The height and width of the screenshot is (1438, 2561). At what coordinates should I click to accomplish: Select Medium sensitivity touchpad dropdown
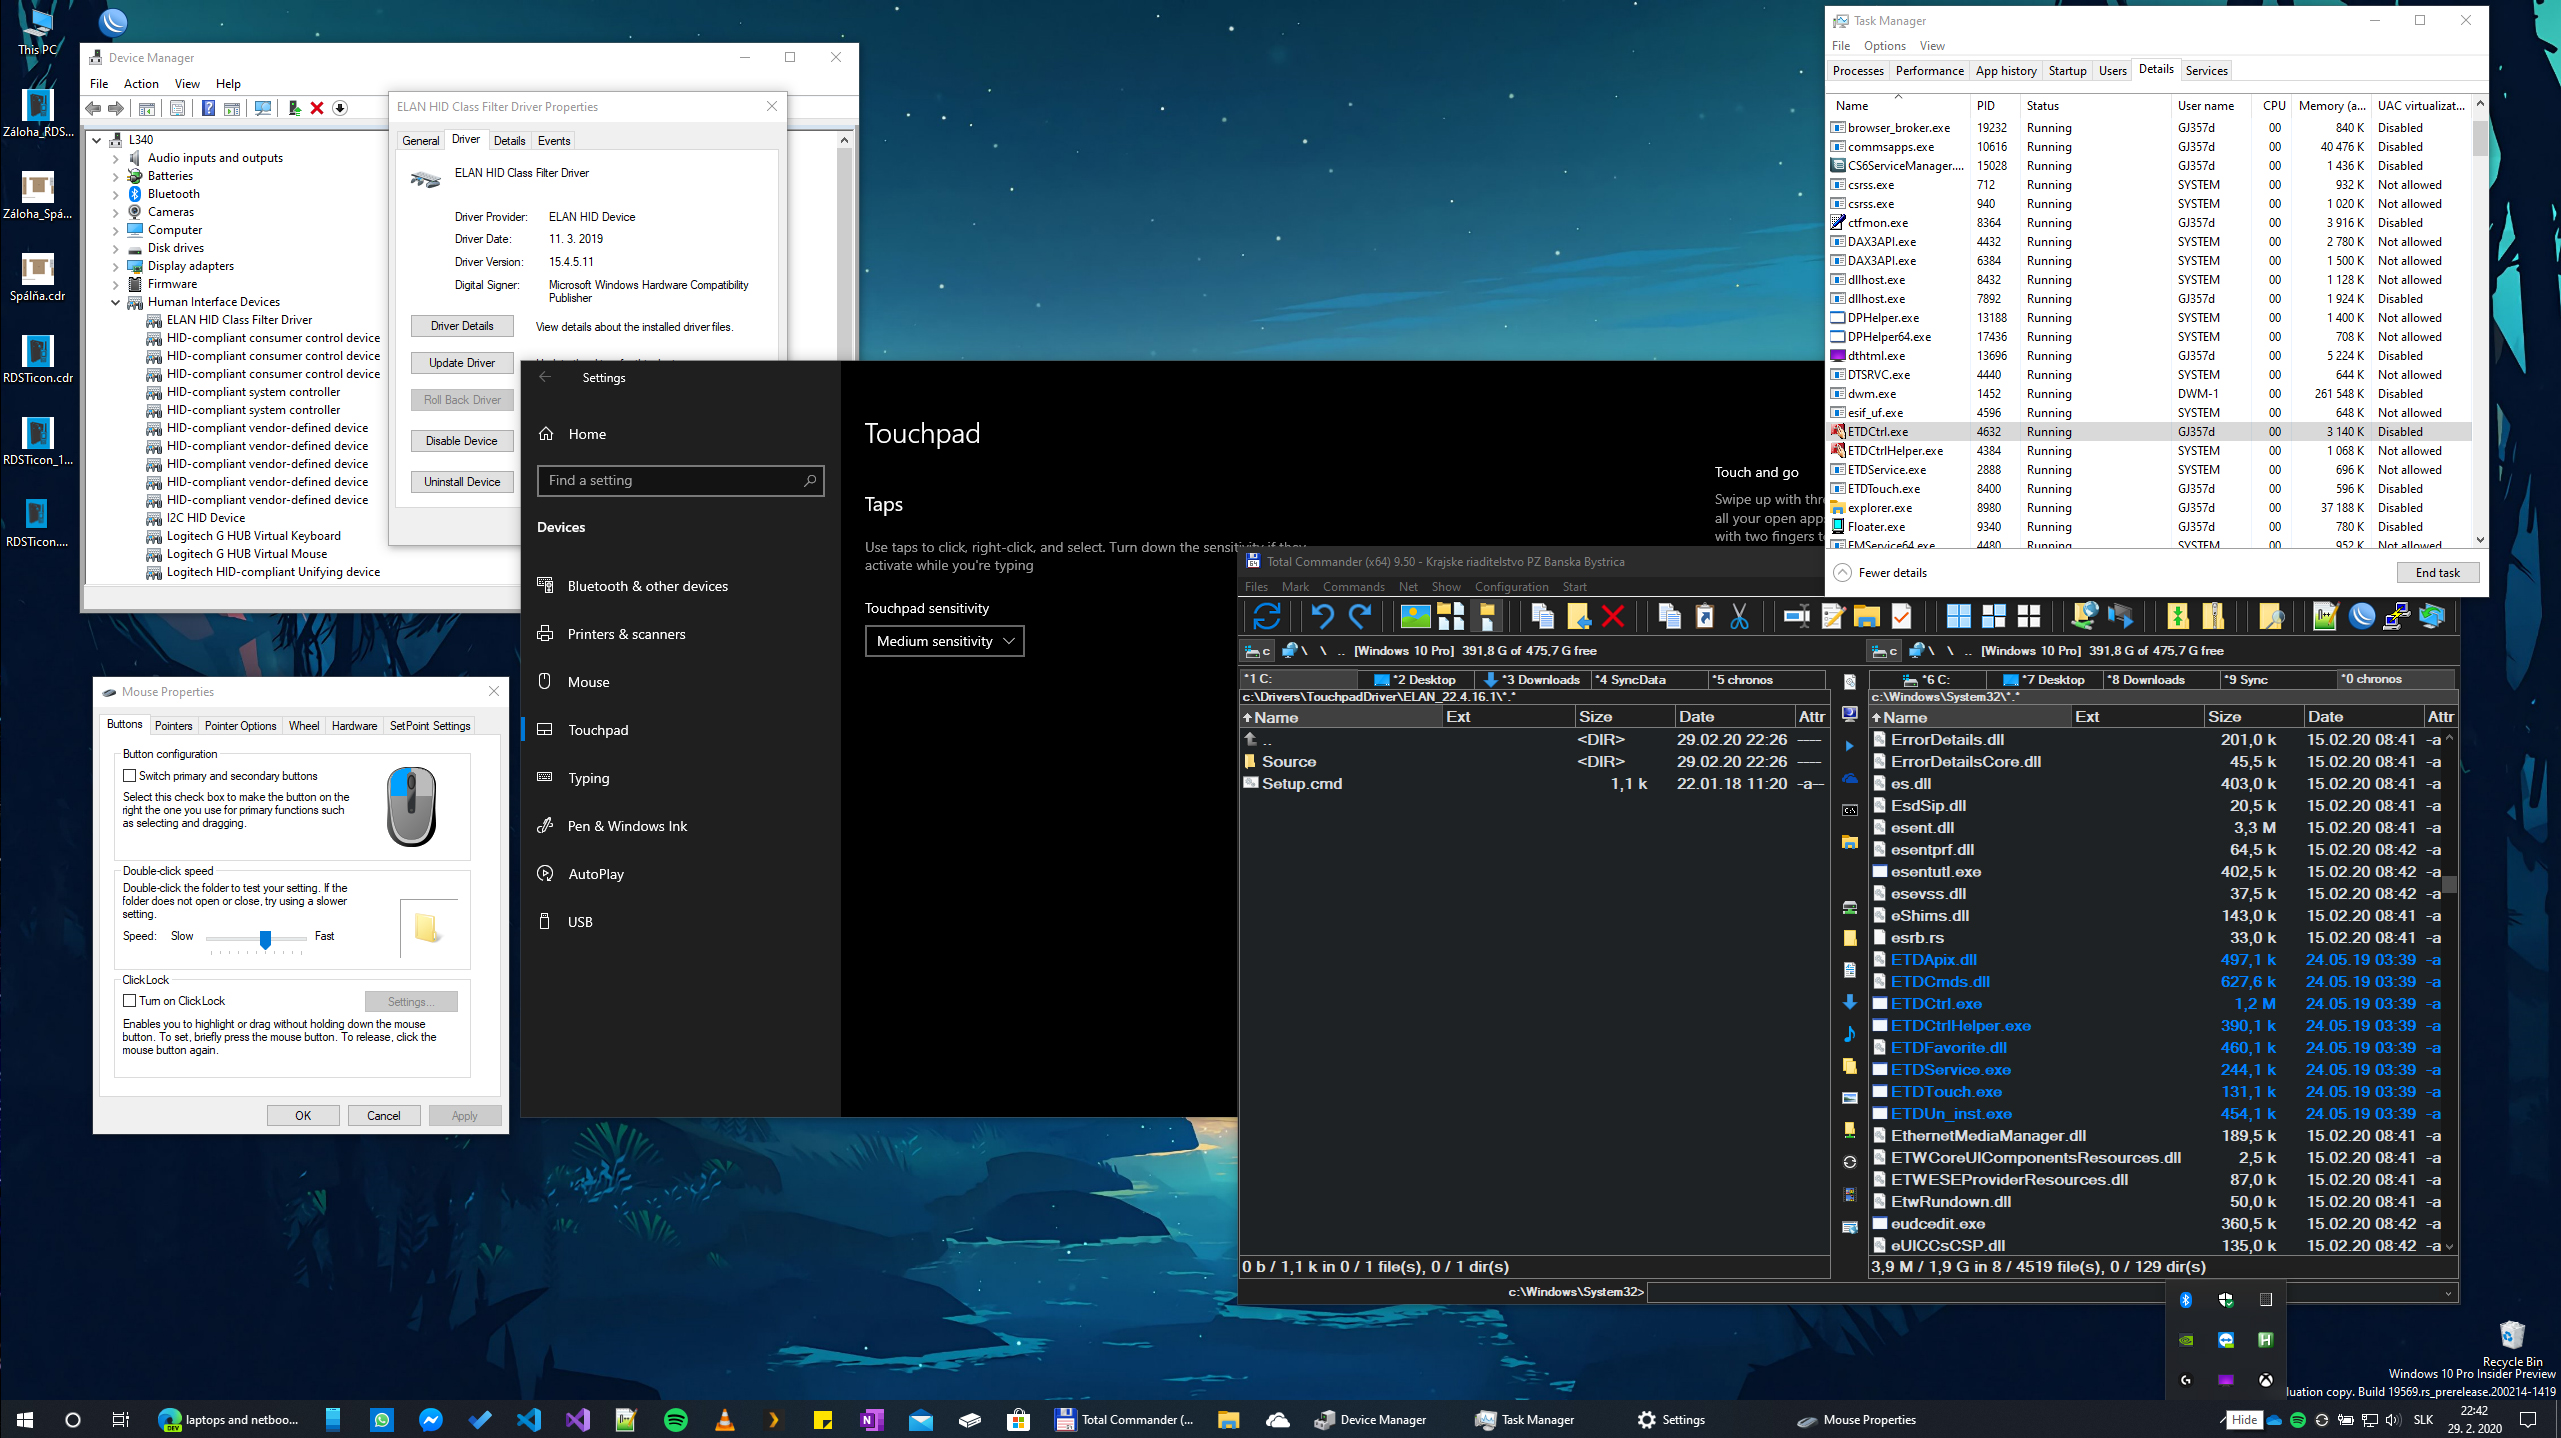941,638
